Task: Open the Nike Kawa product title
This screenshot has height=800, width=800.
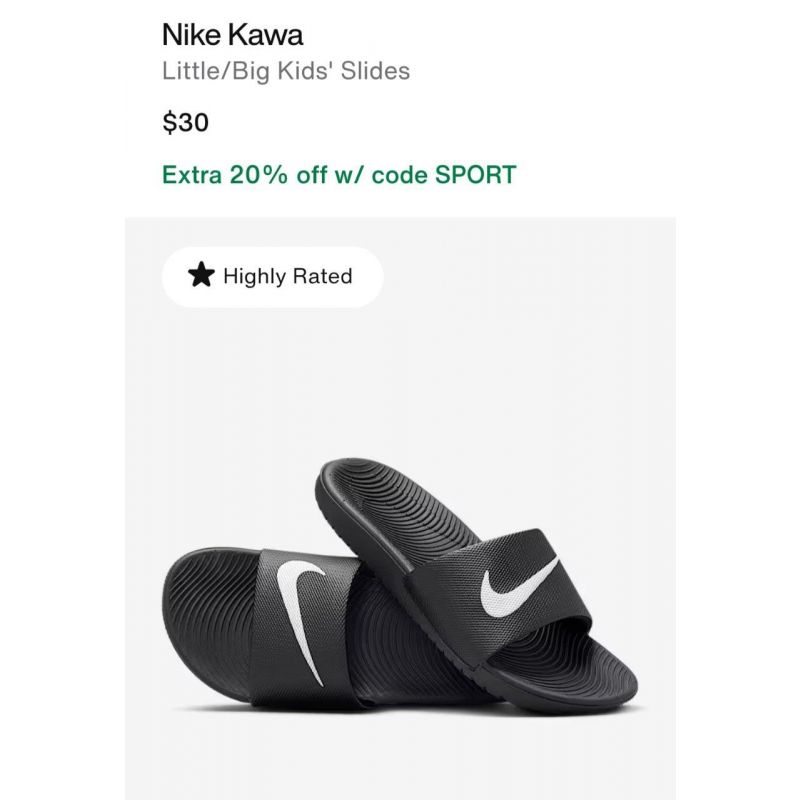Action: 233,35
